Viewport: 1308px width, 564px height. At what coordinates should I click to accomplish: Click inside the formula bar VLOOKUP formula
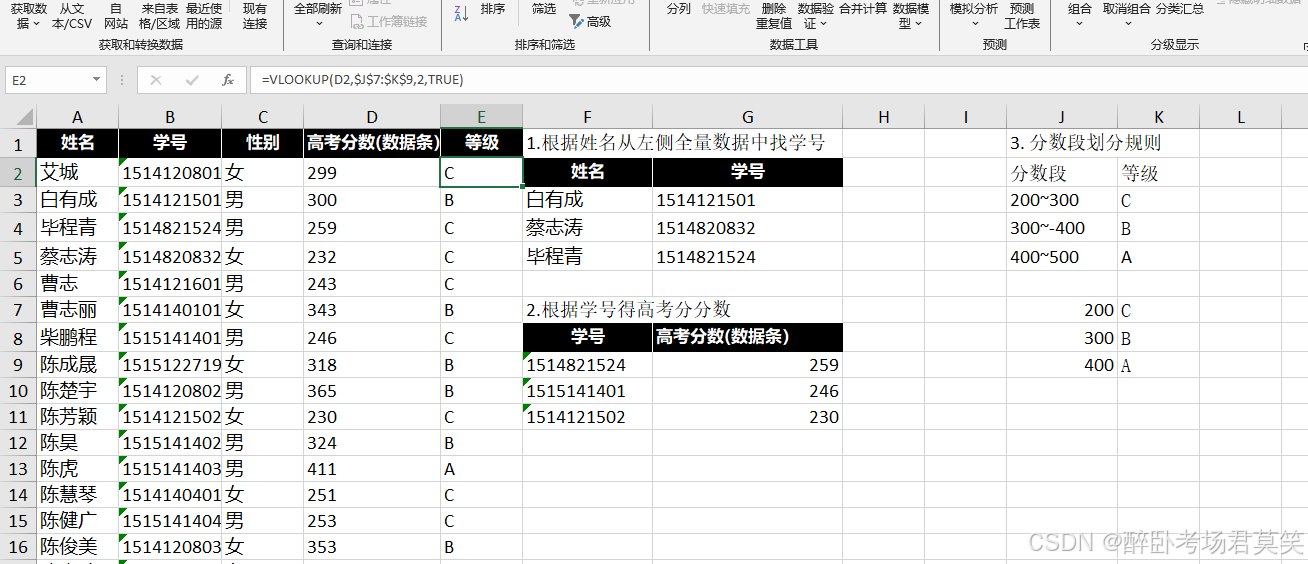pos(363,80)
